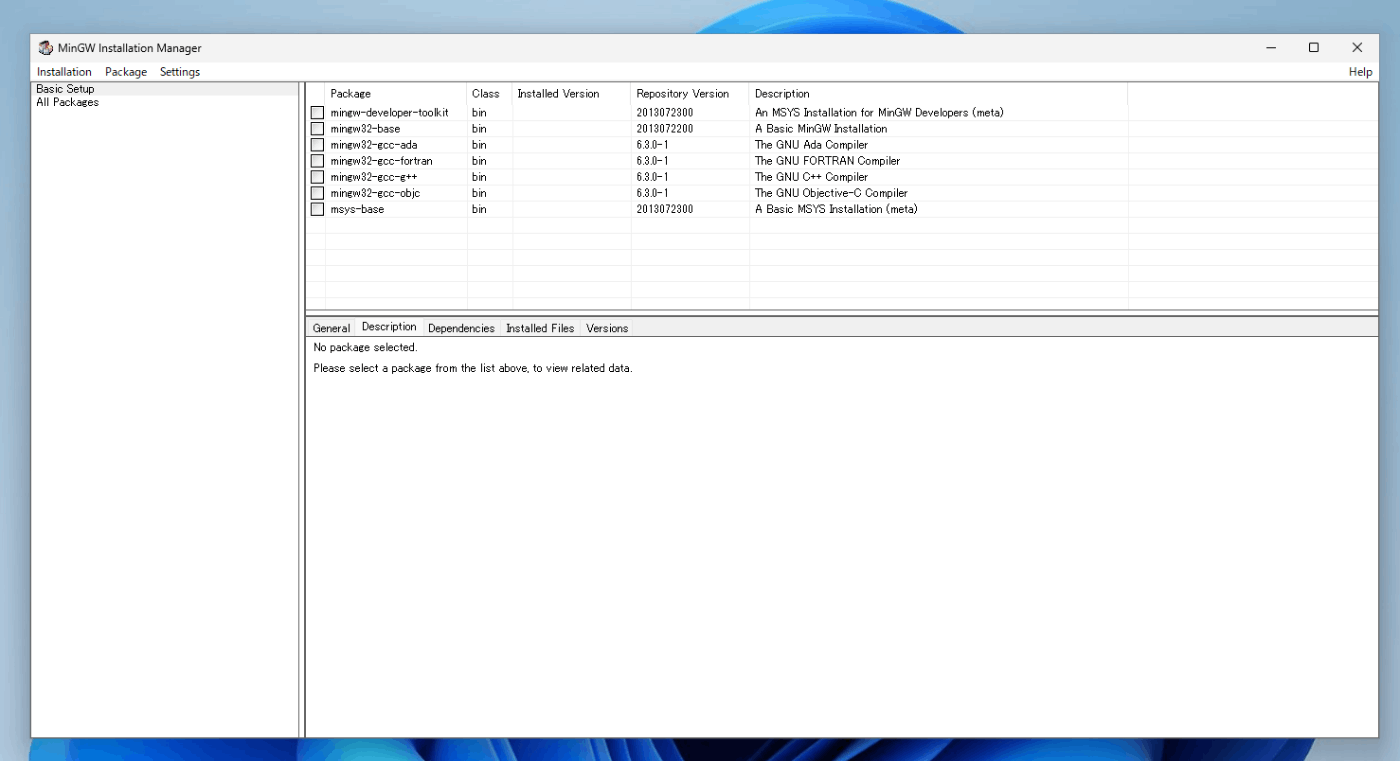Click repository version 2013072200 of mingw32-base
Screen dimensions: 1400x761
pos(664,129)
